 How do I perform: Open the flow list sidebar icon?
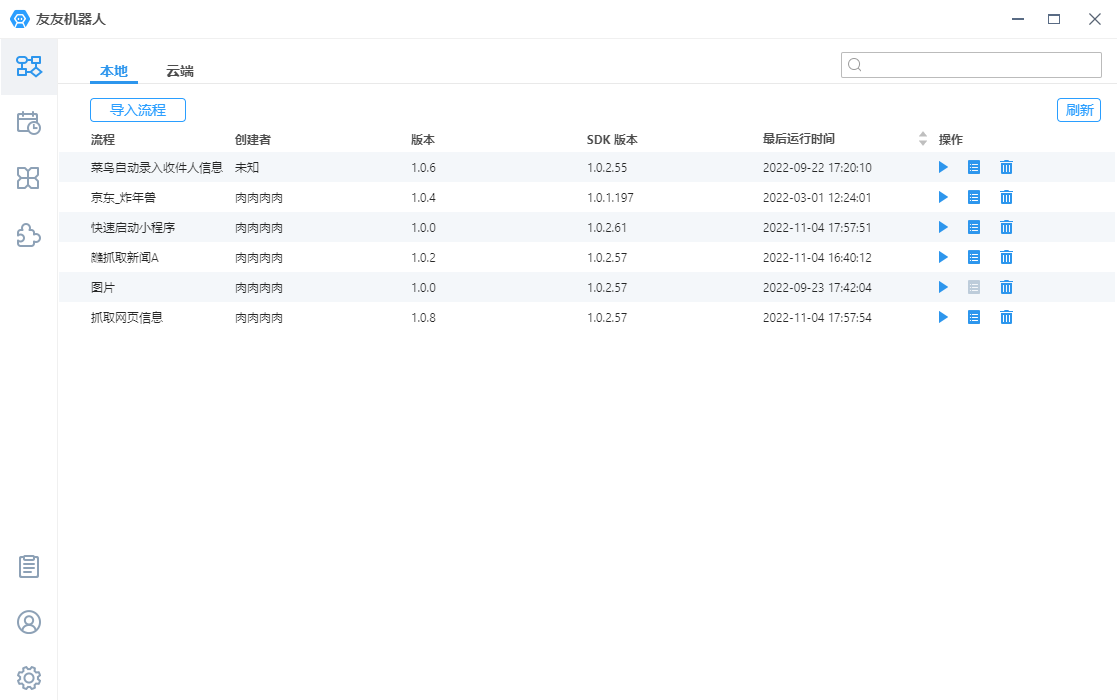tap(29, 67)
